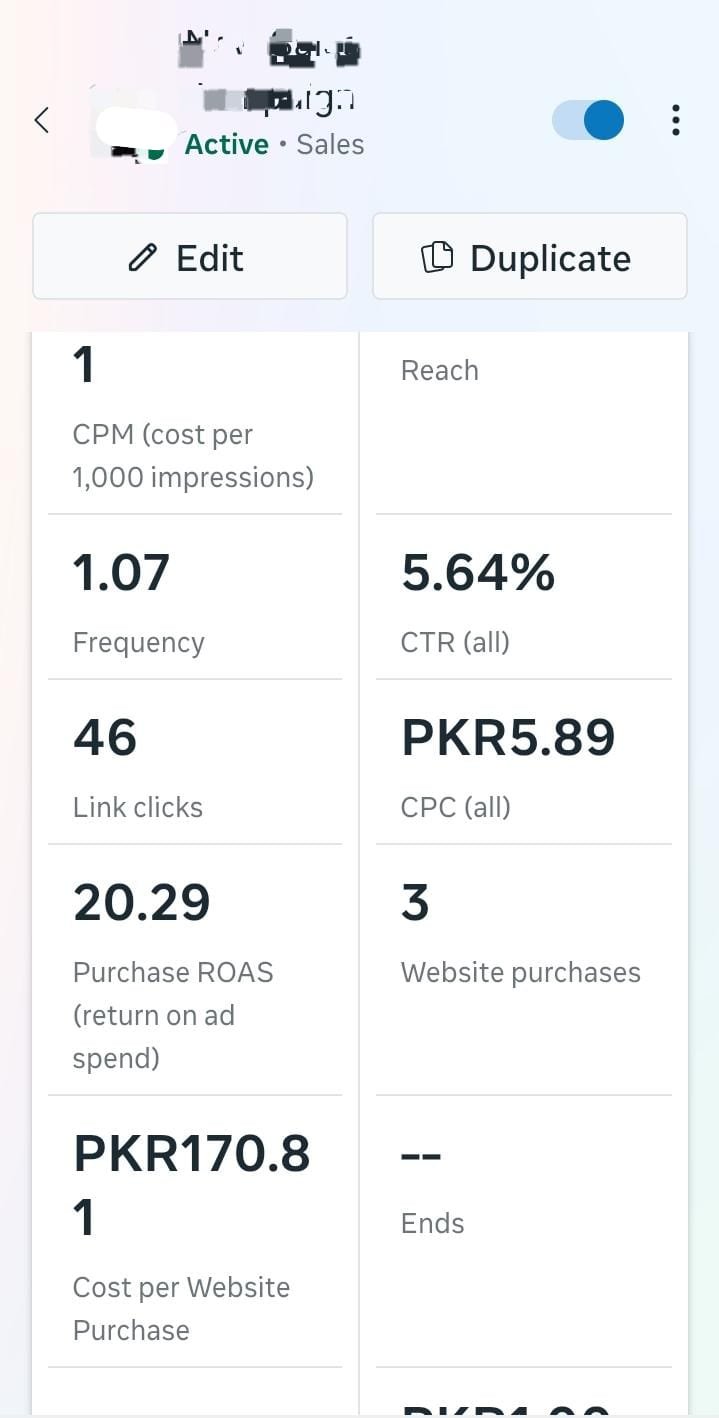Toggle the campaign active switch off
The image size is (719, 1418).
588,121
